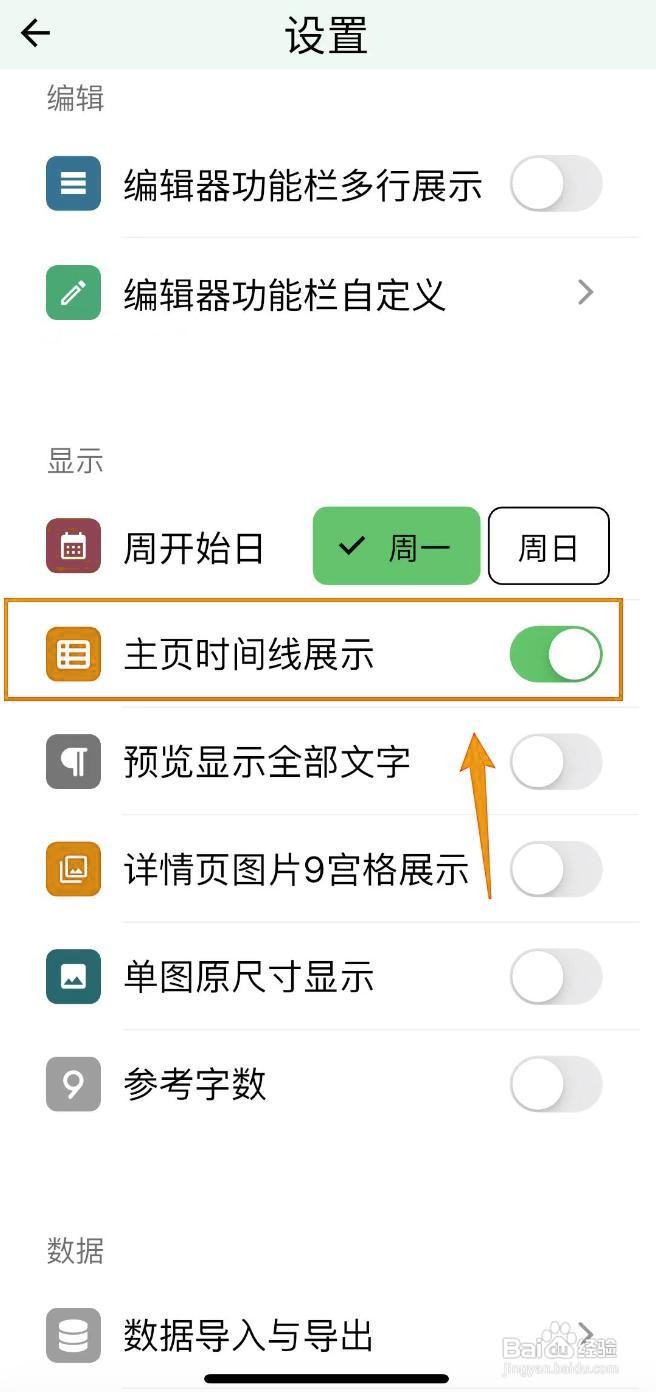Turn on 预览显示全部文字
Image resolution: width=656 pixels, height=1392 pixels.
pyautogui.click(x=556, y=762)
